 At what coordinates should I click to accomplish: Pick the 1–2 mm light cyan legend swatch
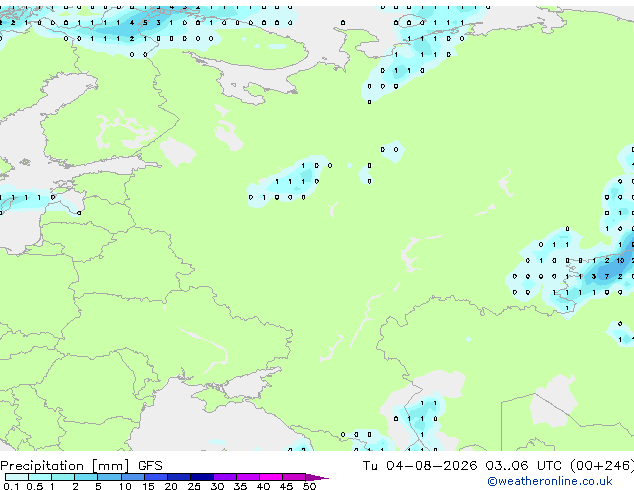click(63, 477)
